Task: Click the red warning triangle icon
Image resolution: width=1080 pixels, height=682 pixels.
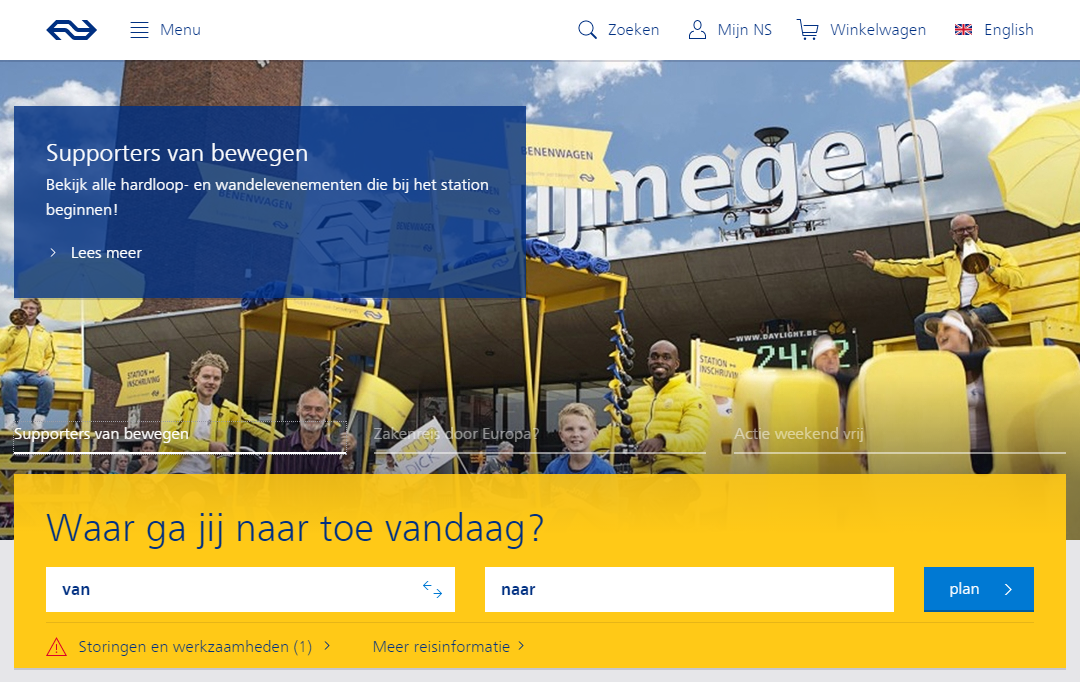Action: pos(56,647)
